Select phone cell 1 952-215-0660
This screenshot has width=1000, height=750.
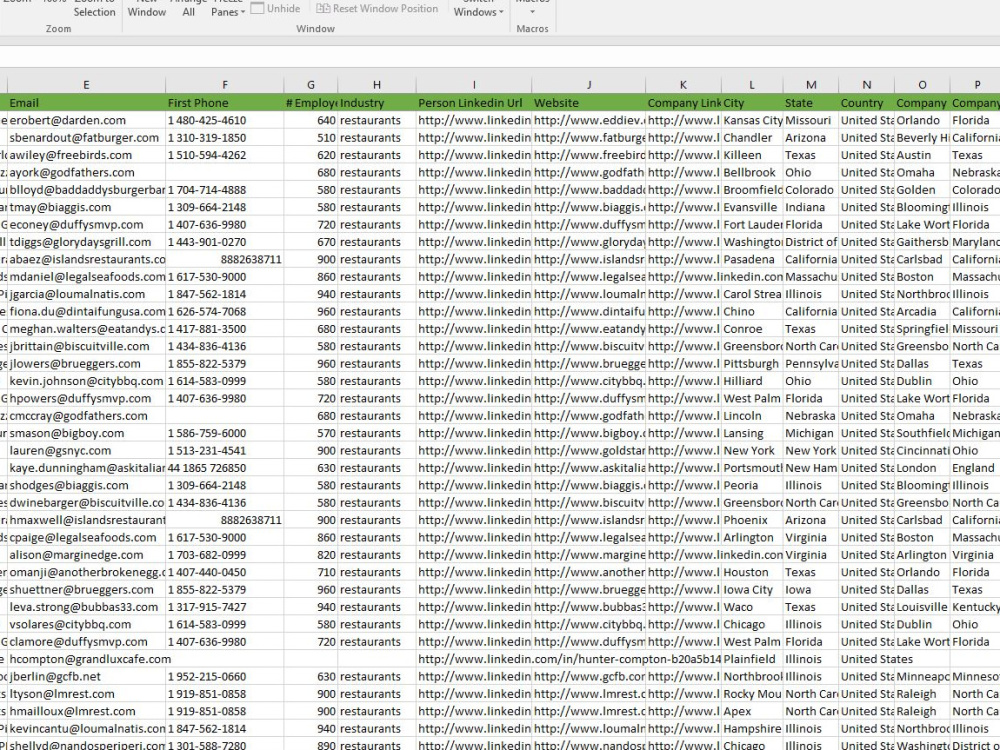[x=224, y=677]
